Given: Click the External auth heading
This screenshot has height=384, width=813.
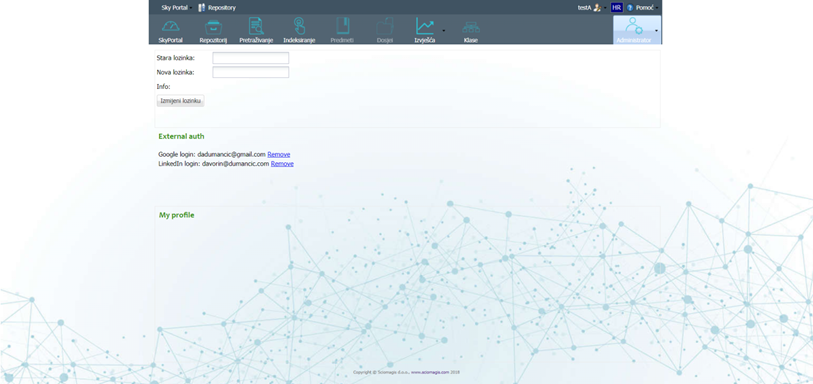Looking at the screenshot, I should 181,136.
